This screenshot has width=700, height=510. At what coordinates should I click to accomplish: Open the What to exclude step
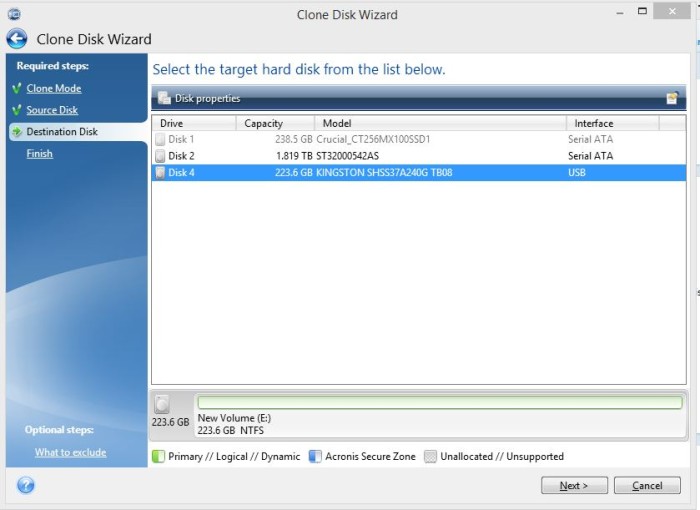(x=71, y=452)
